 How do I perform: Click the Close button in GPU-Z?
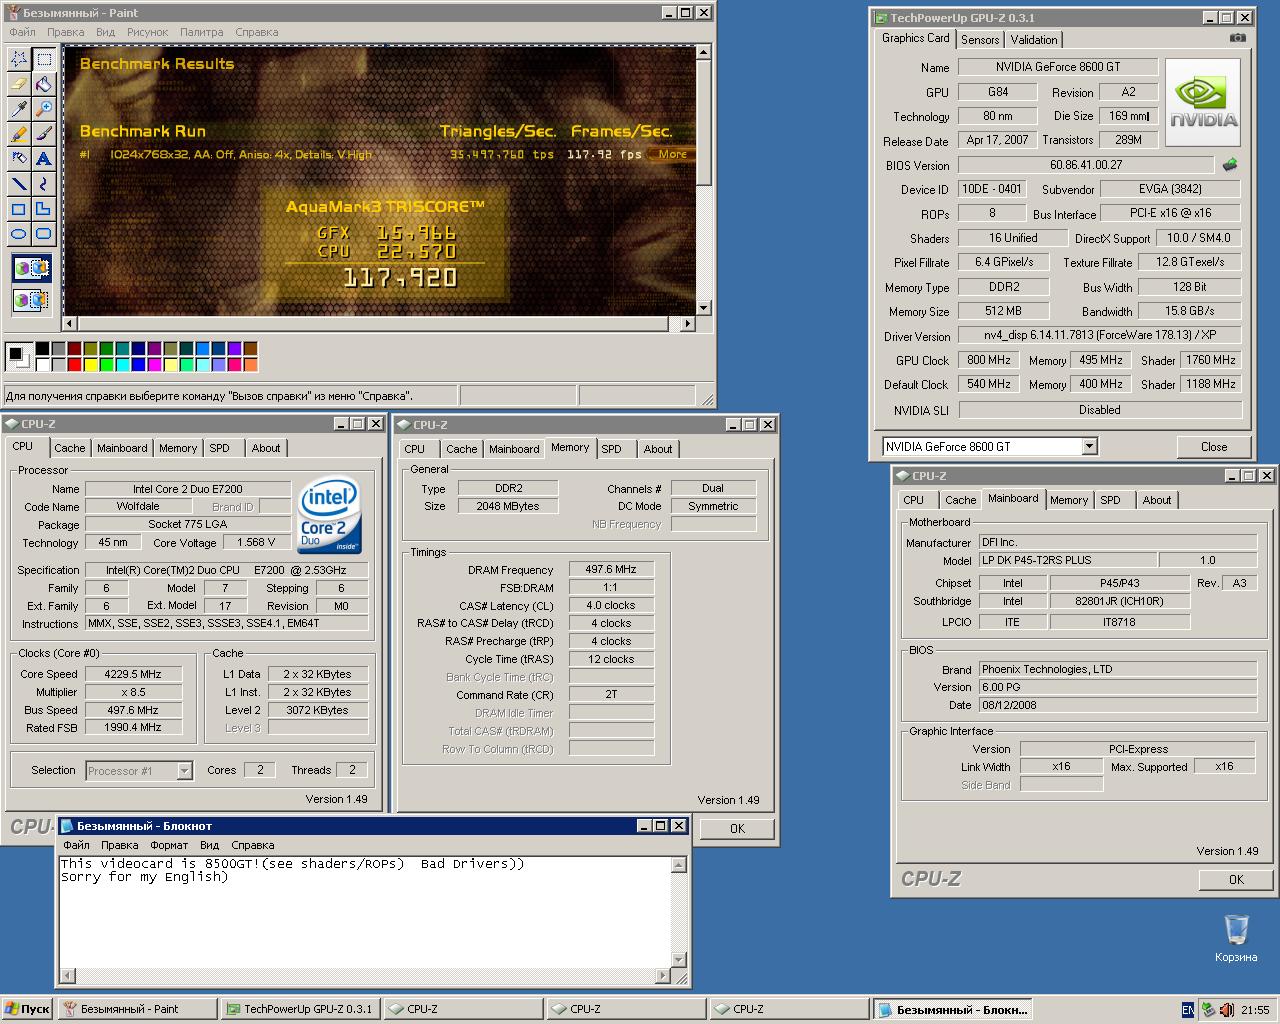[x=1214, y=447]
